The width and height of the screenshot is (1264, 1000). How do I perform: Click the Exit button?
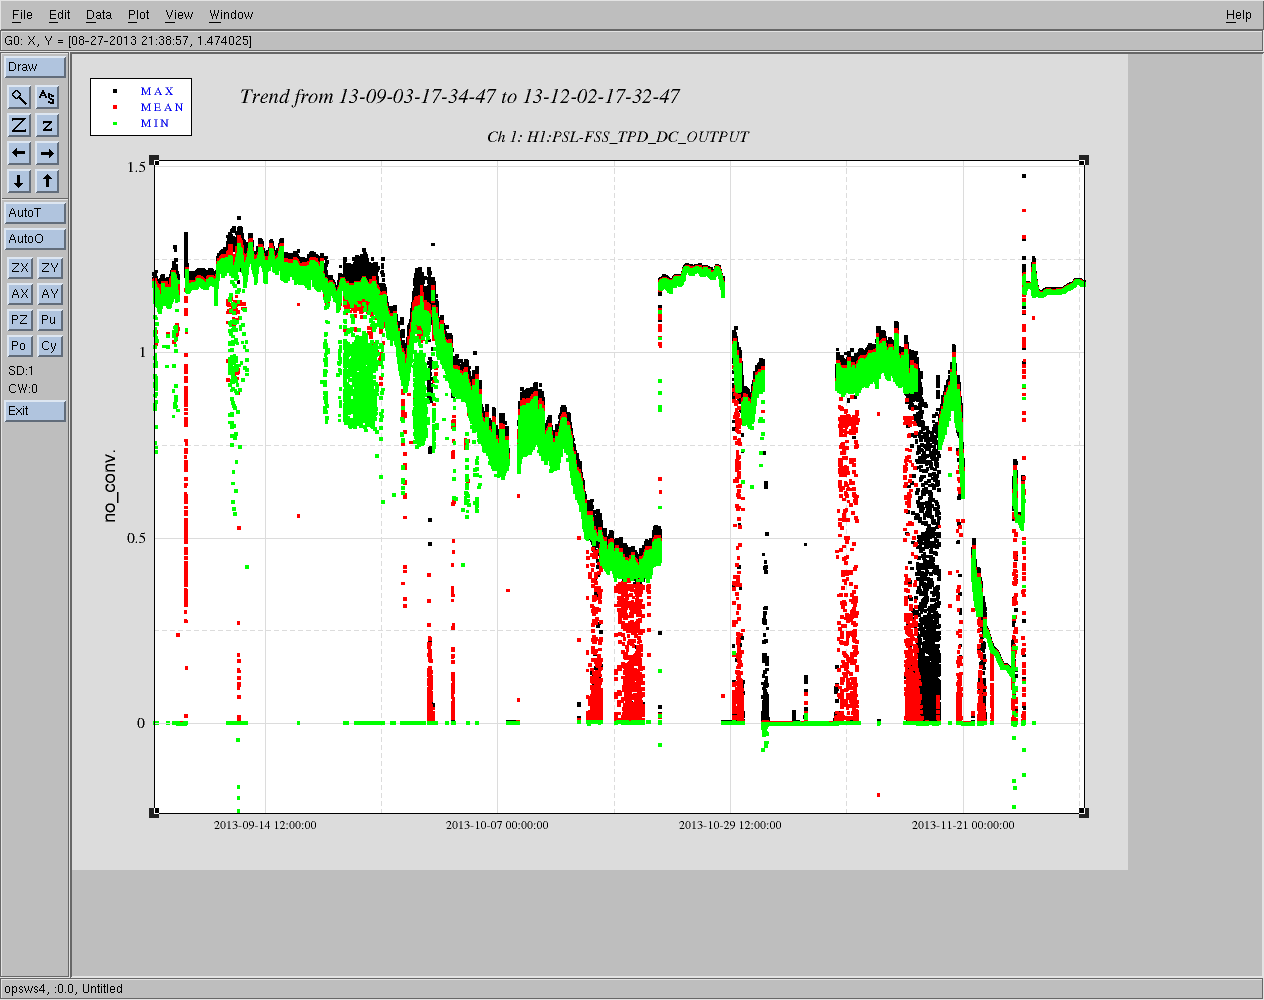[35, 411]
